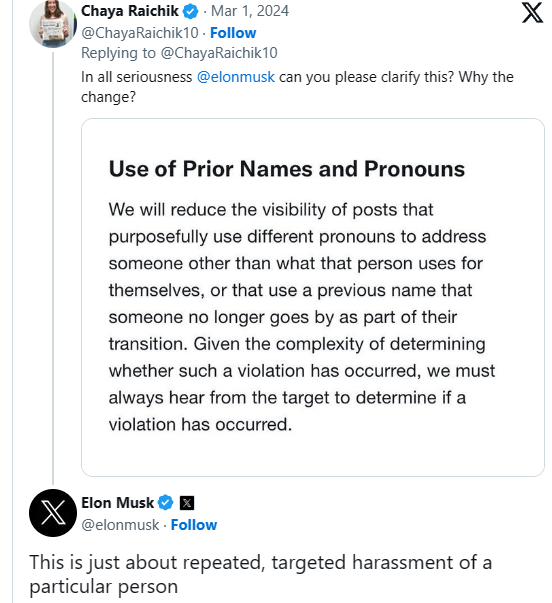Follow Elon Musk
Viewport: 552px width, 603px height.
click(x=194, y=525)
